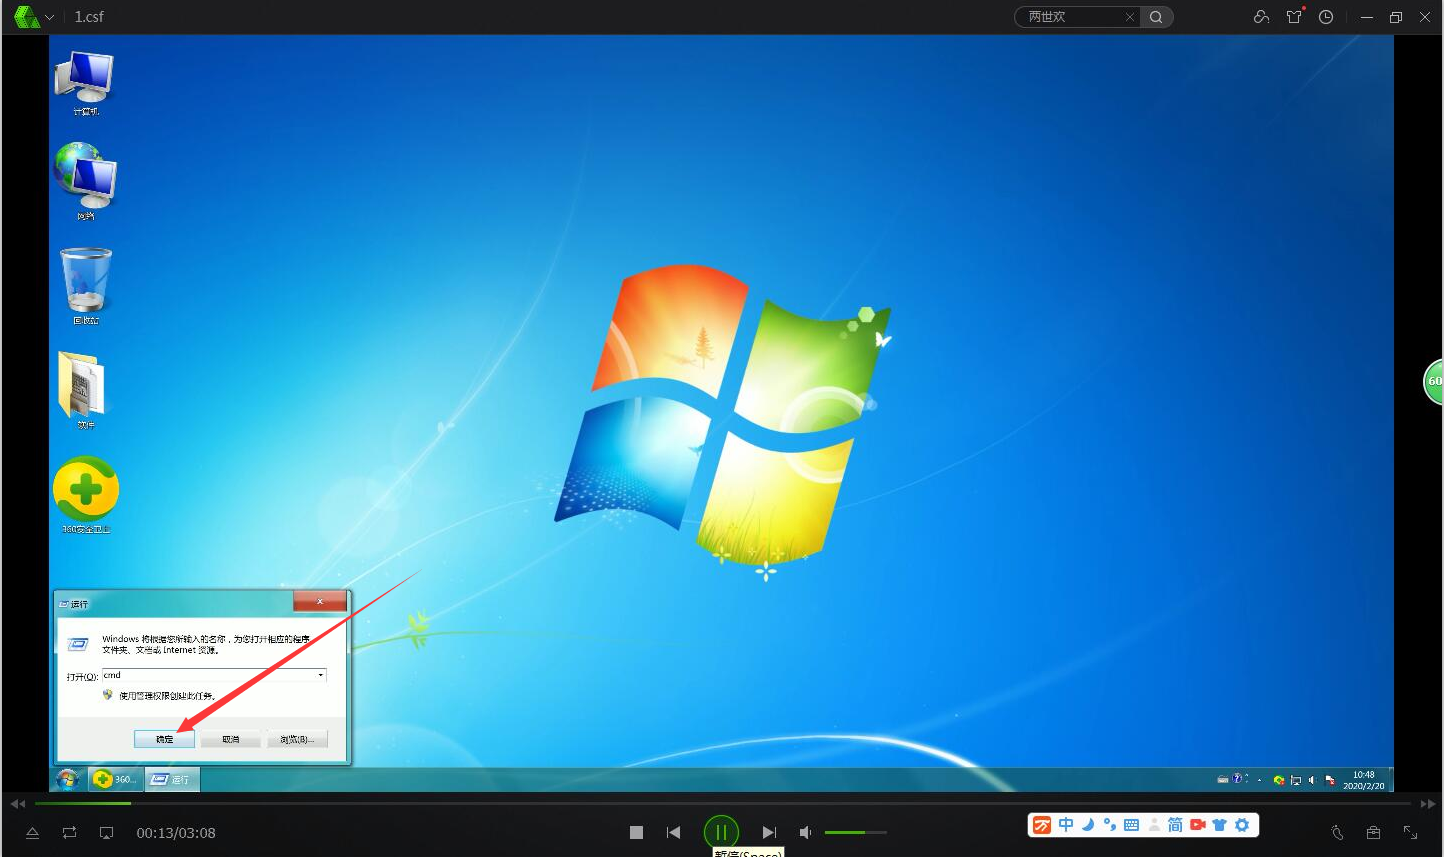1444x857 pixels.
Task: Click the green 60 floating bubble
Action: 1434,381
